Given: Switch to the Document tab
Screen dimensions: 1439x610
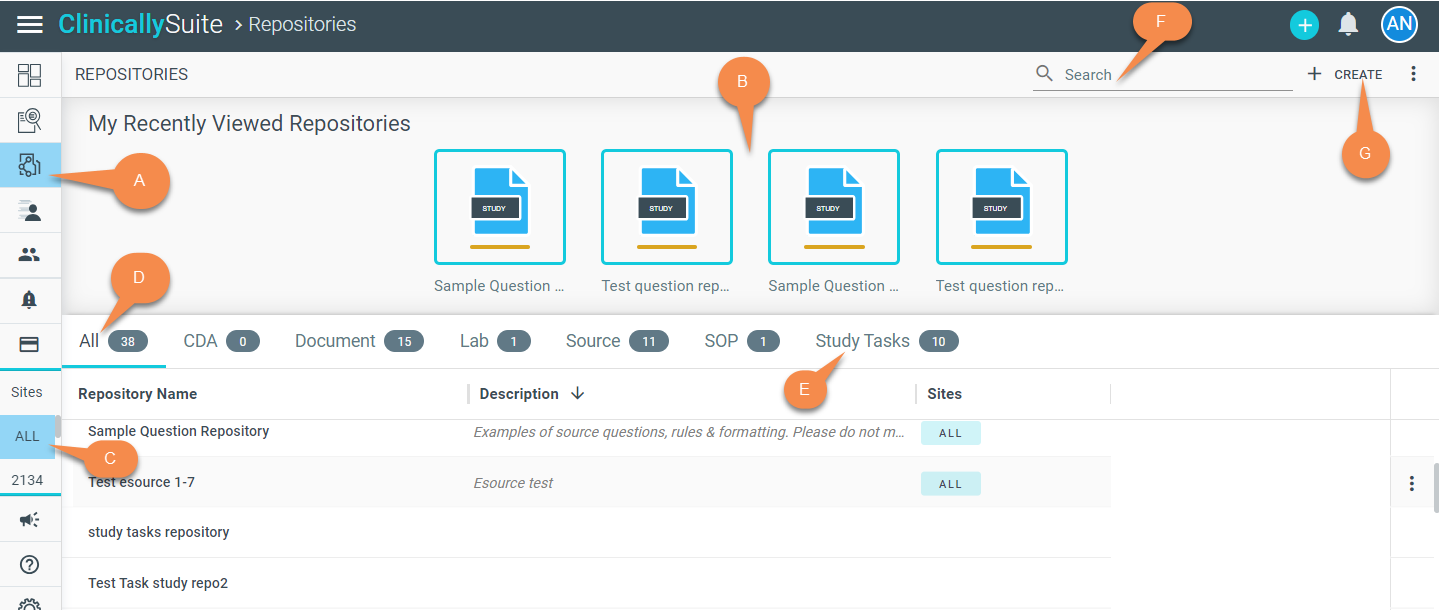Looking at the screenshot, I should pyautogui.click(x=359, y=341).
